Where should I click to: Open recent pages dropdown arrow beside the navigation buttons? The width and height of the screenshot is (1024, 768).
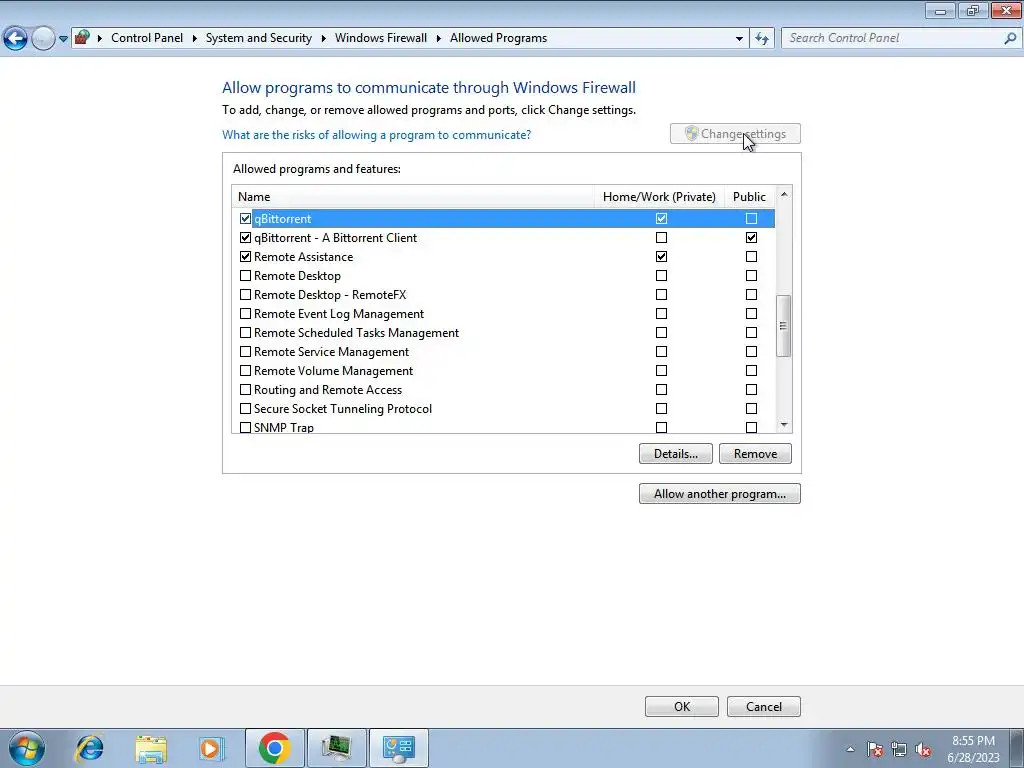click(63, 39)
